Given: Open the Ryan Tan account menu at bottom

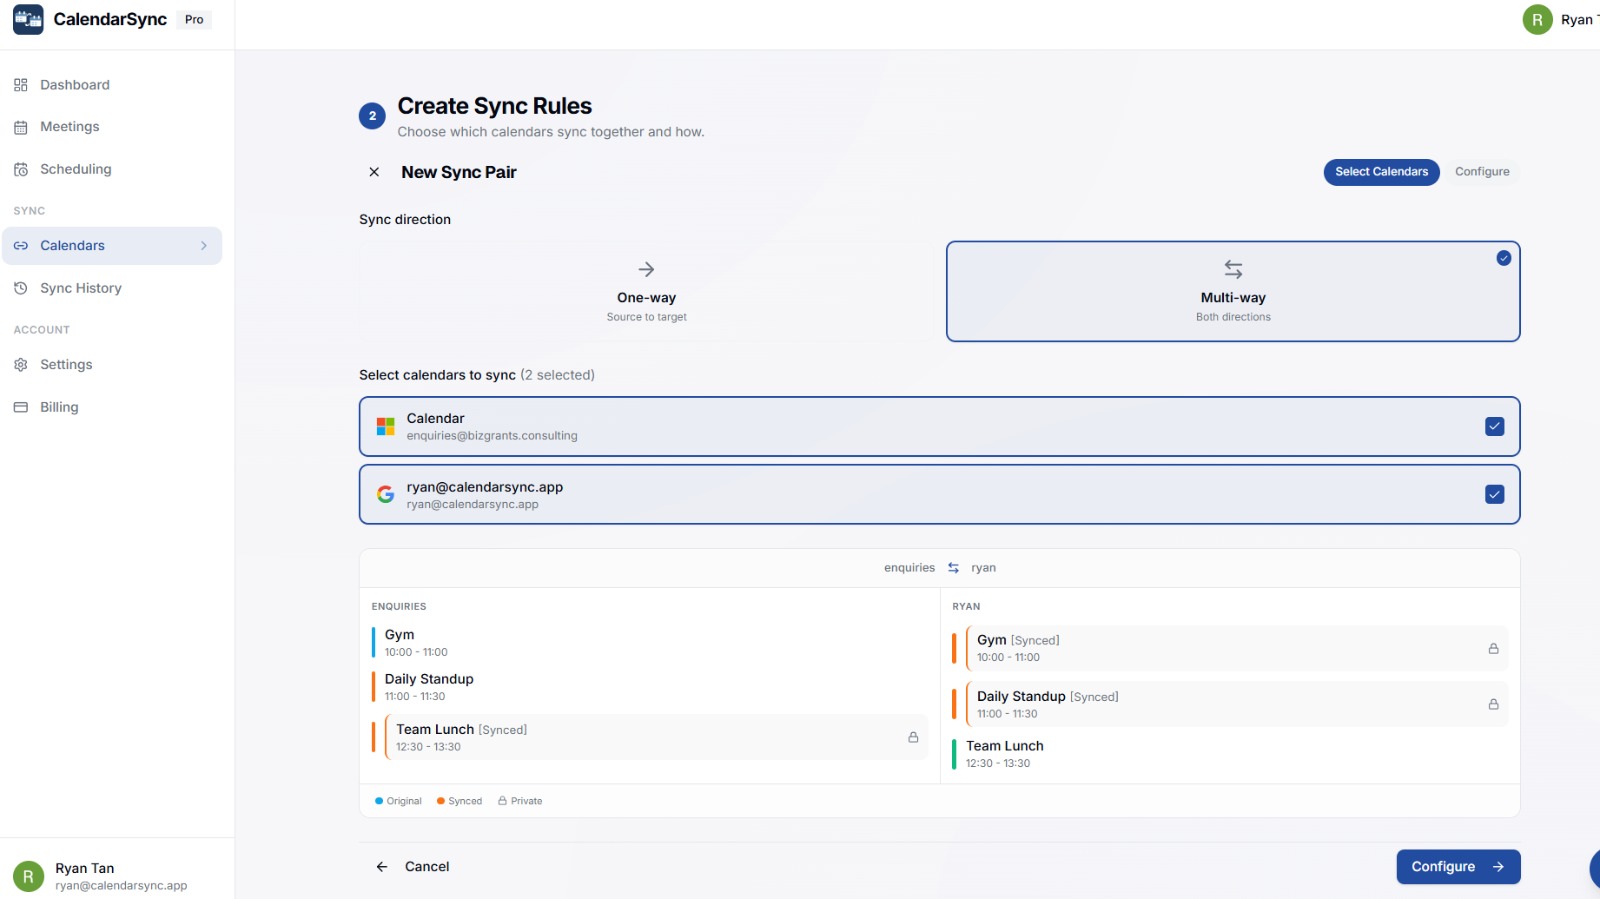Looking at the screenshot, I should point(100,876).
